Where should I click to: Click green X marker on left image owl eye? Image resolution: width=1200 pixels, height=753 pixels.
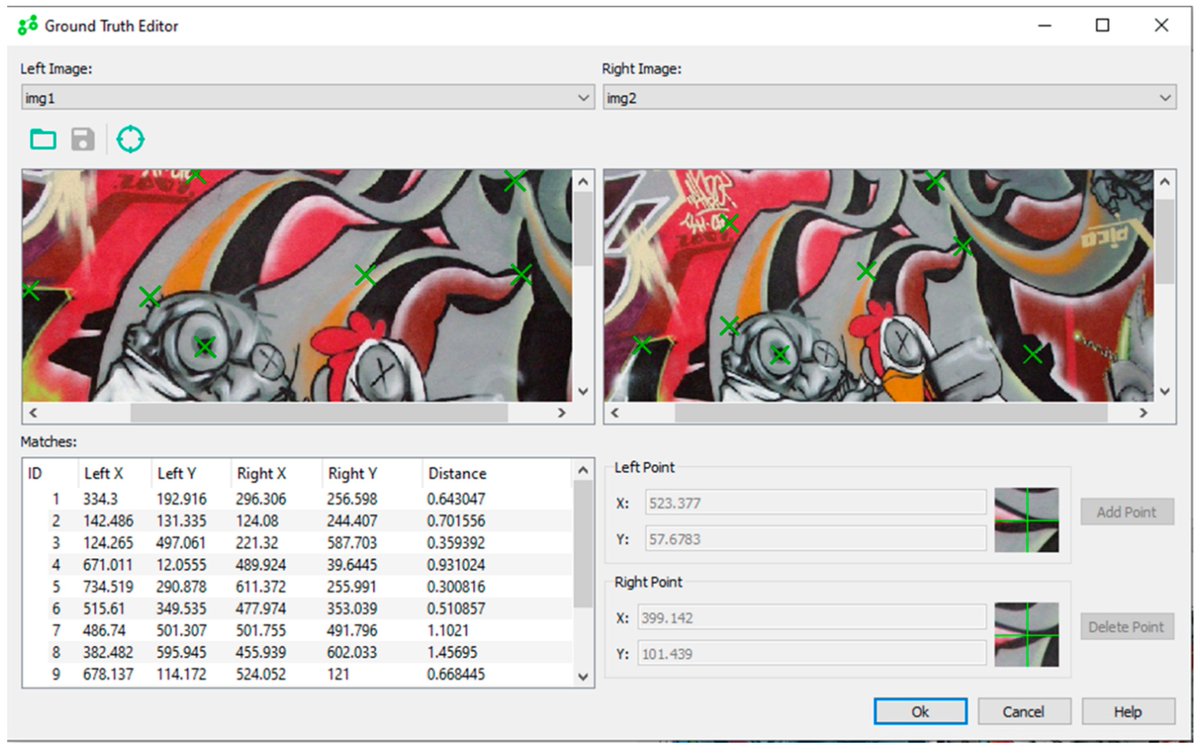205,347
